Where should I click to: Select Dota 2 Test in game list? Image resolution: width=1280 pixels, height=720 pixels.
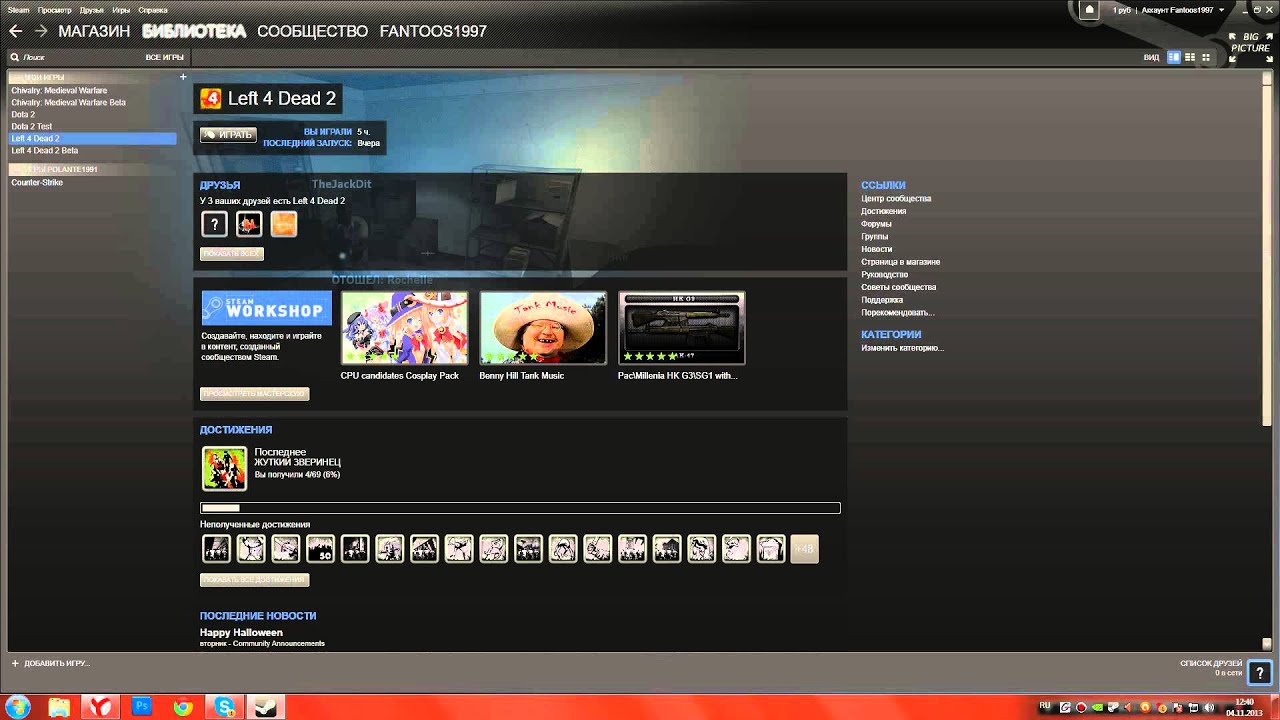32,127
